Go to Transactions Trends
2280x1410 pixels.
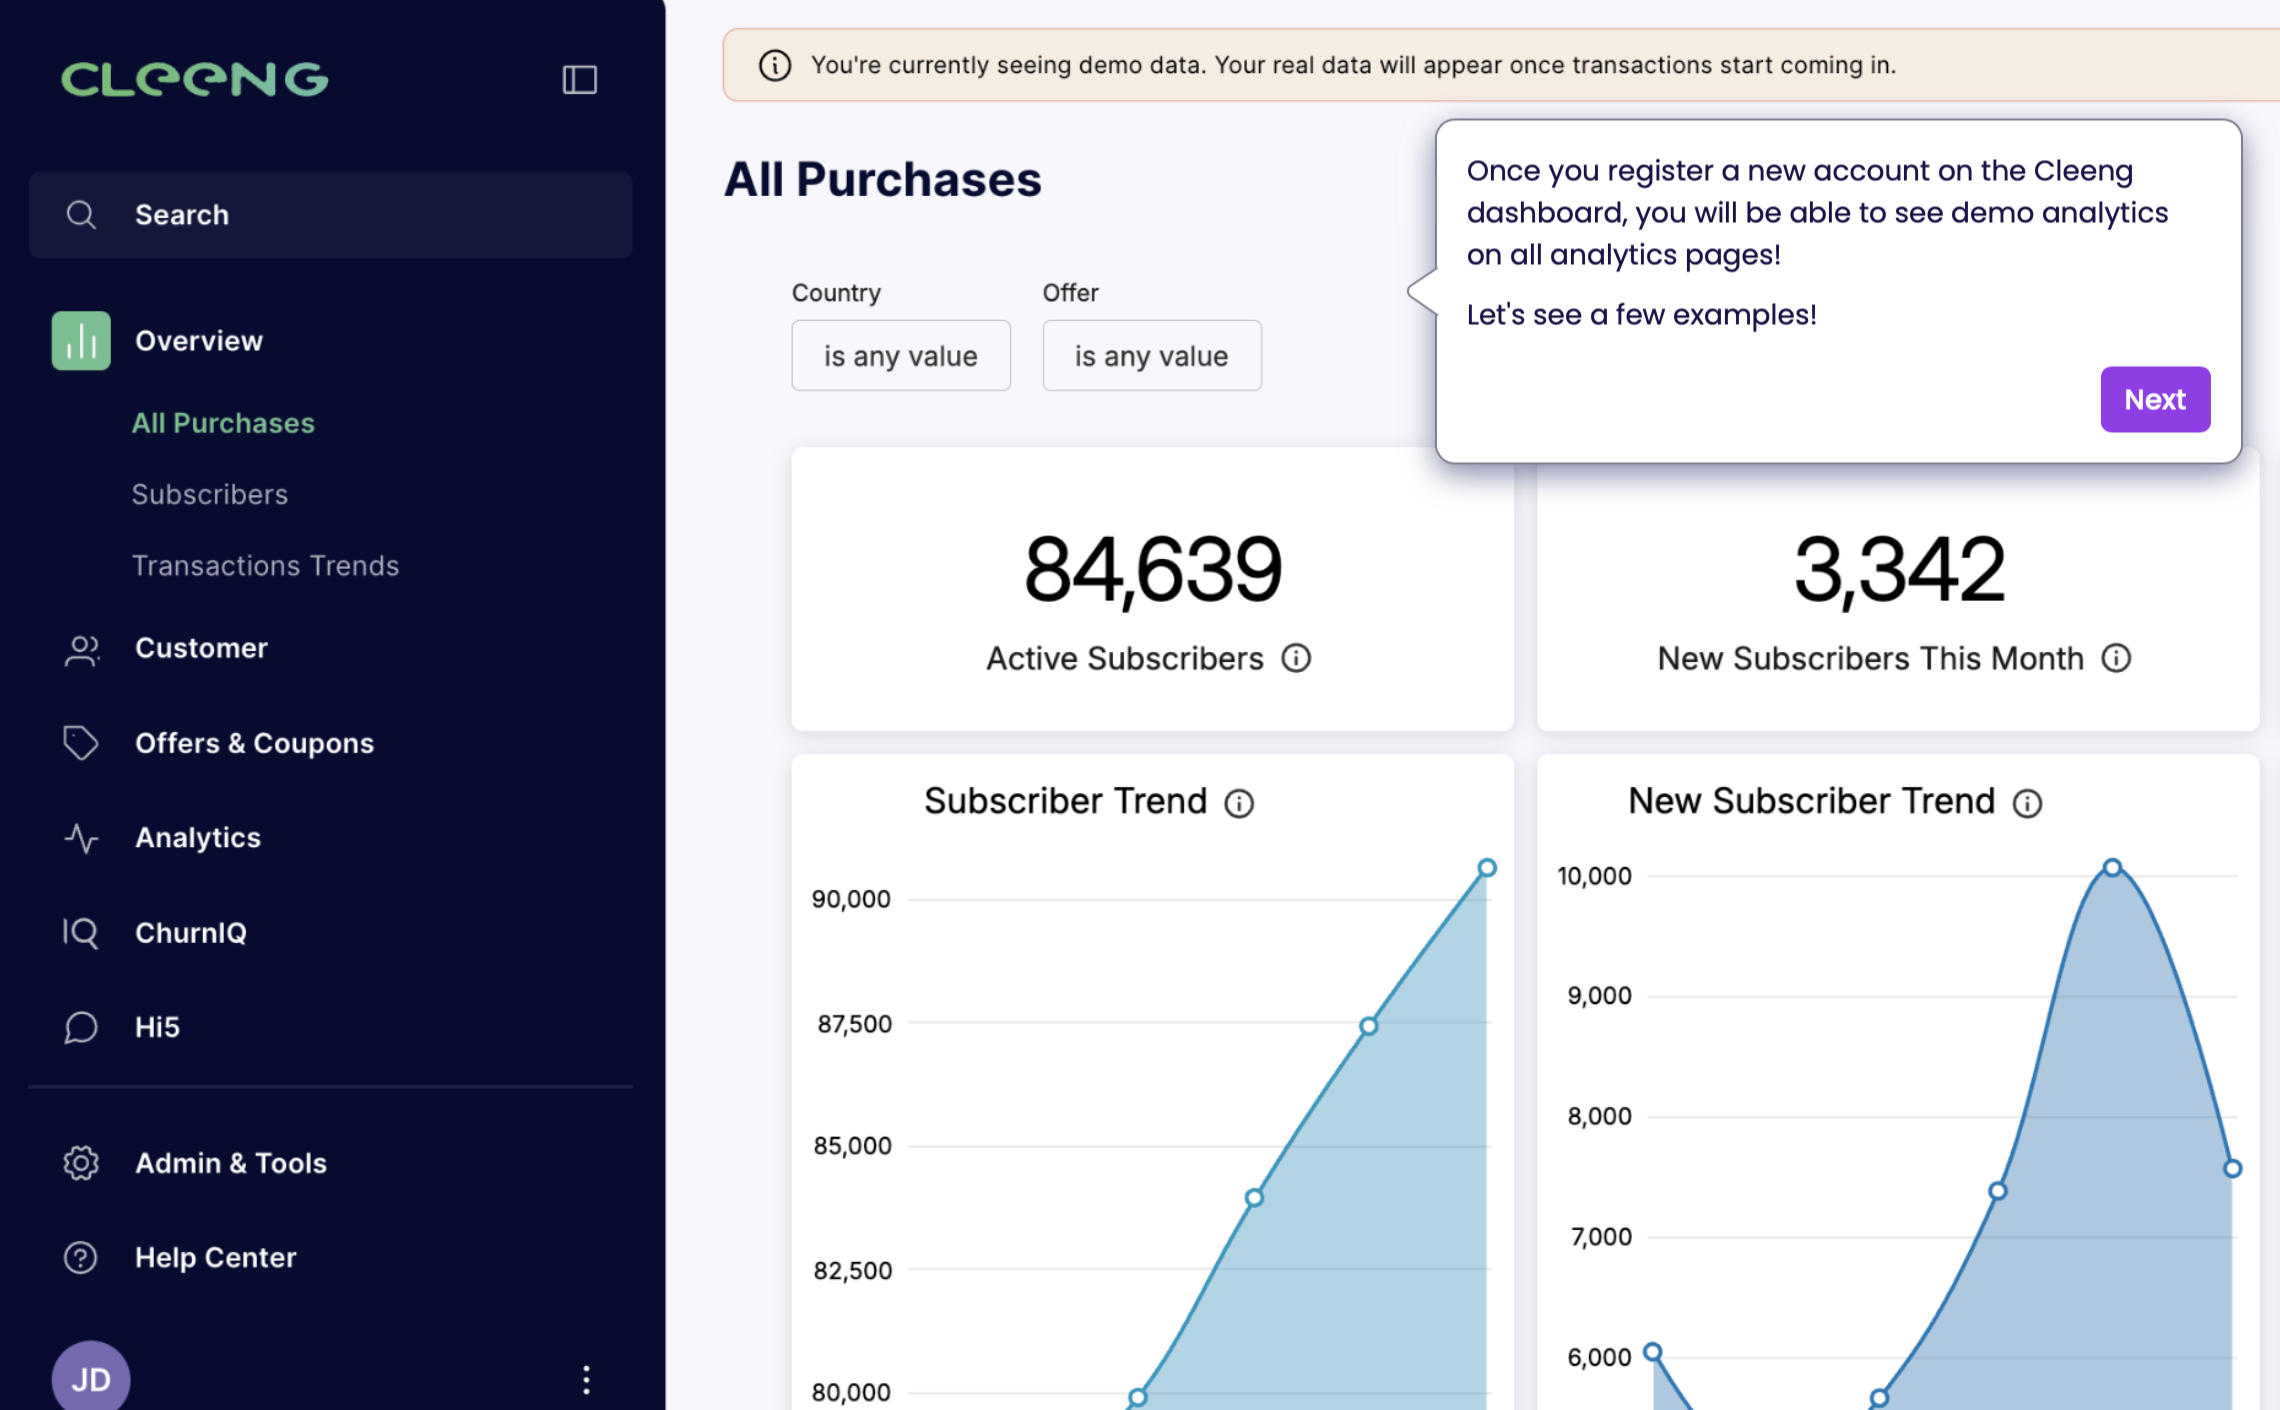265,566
